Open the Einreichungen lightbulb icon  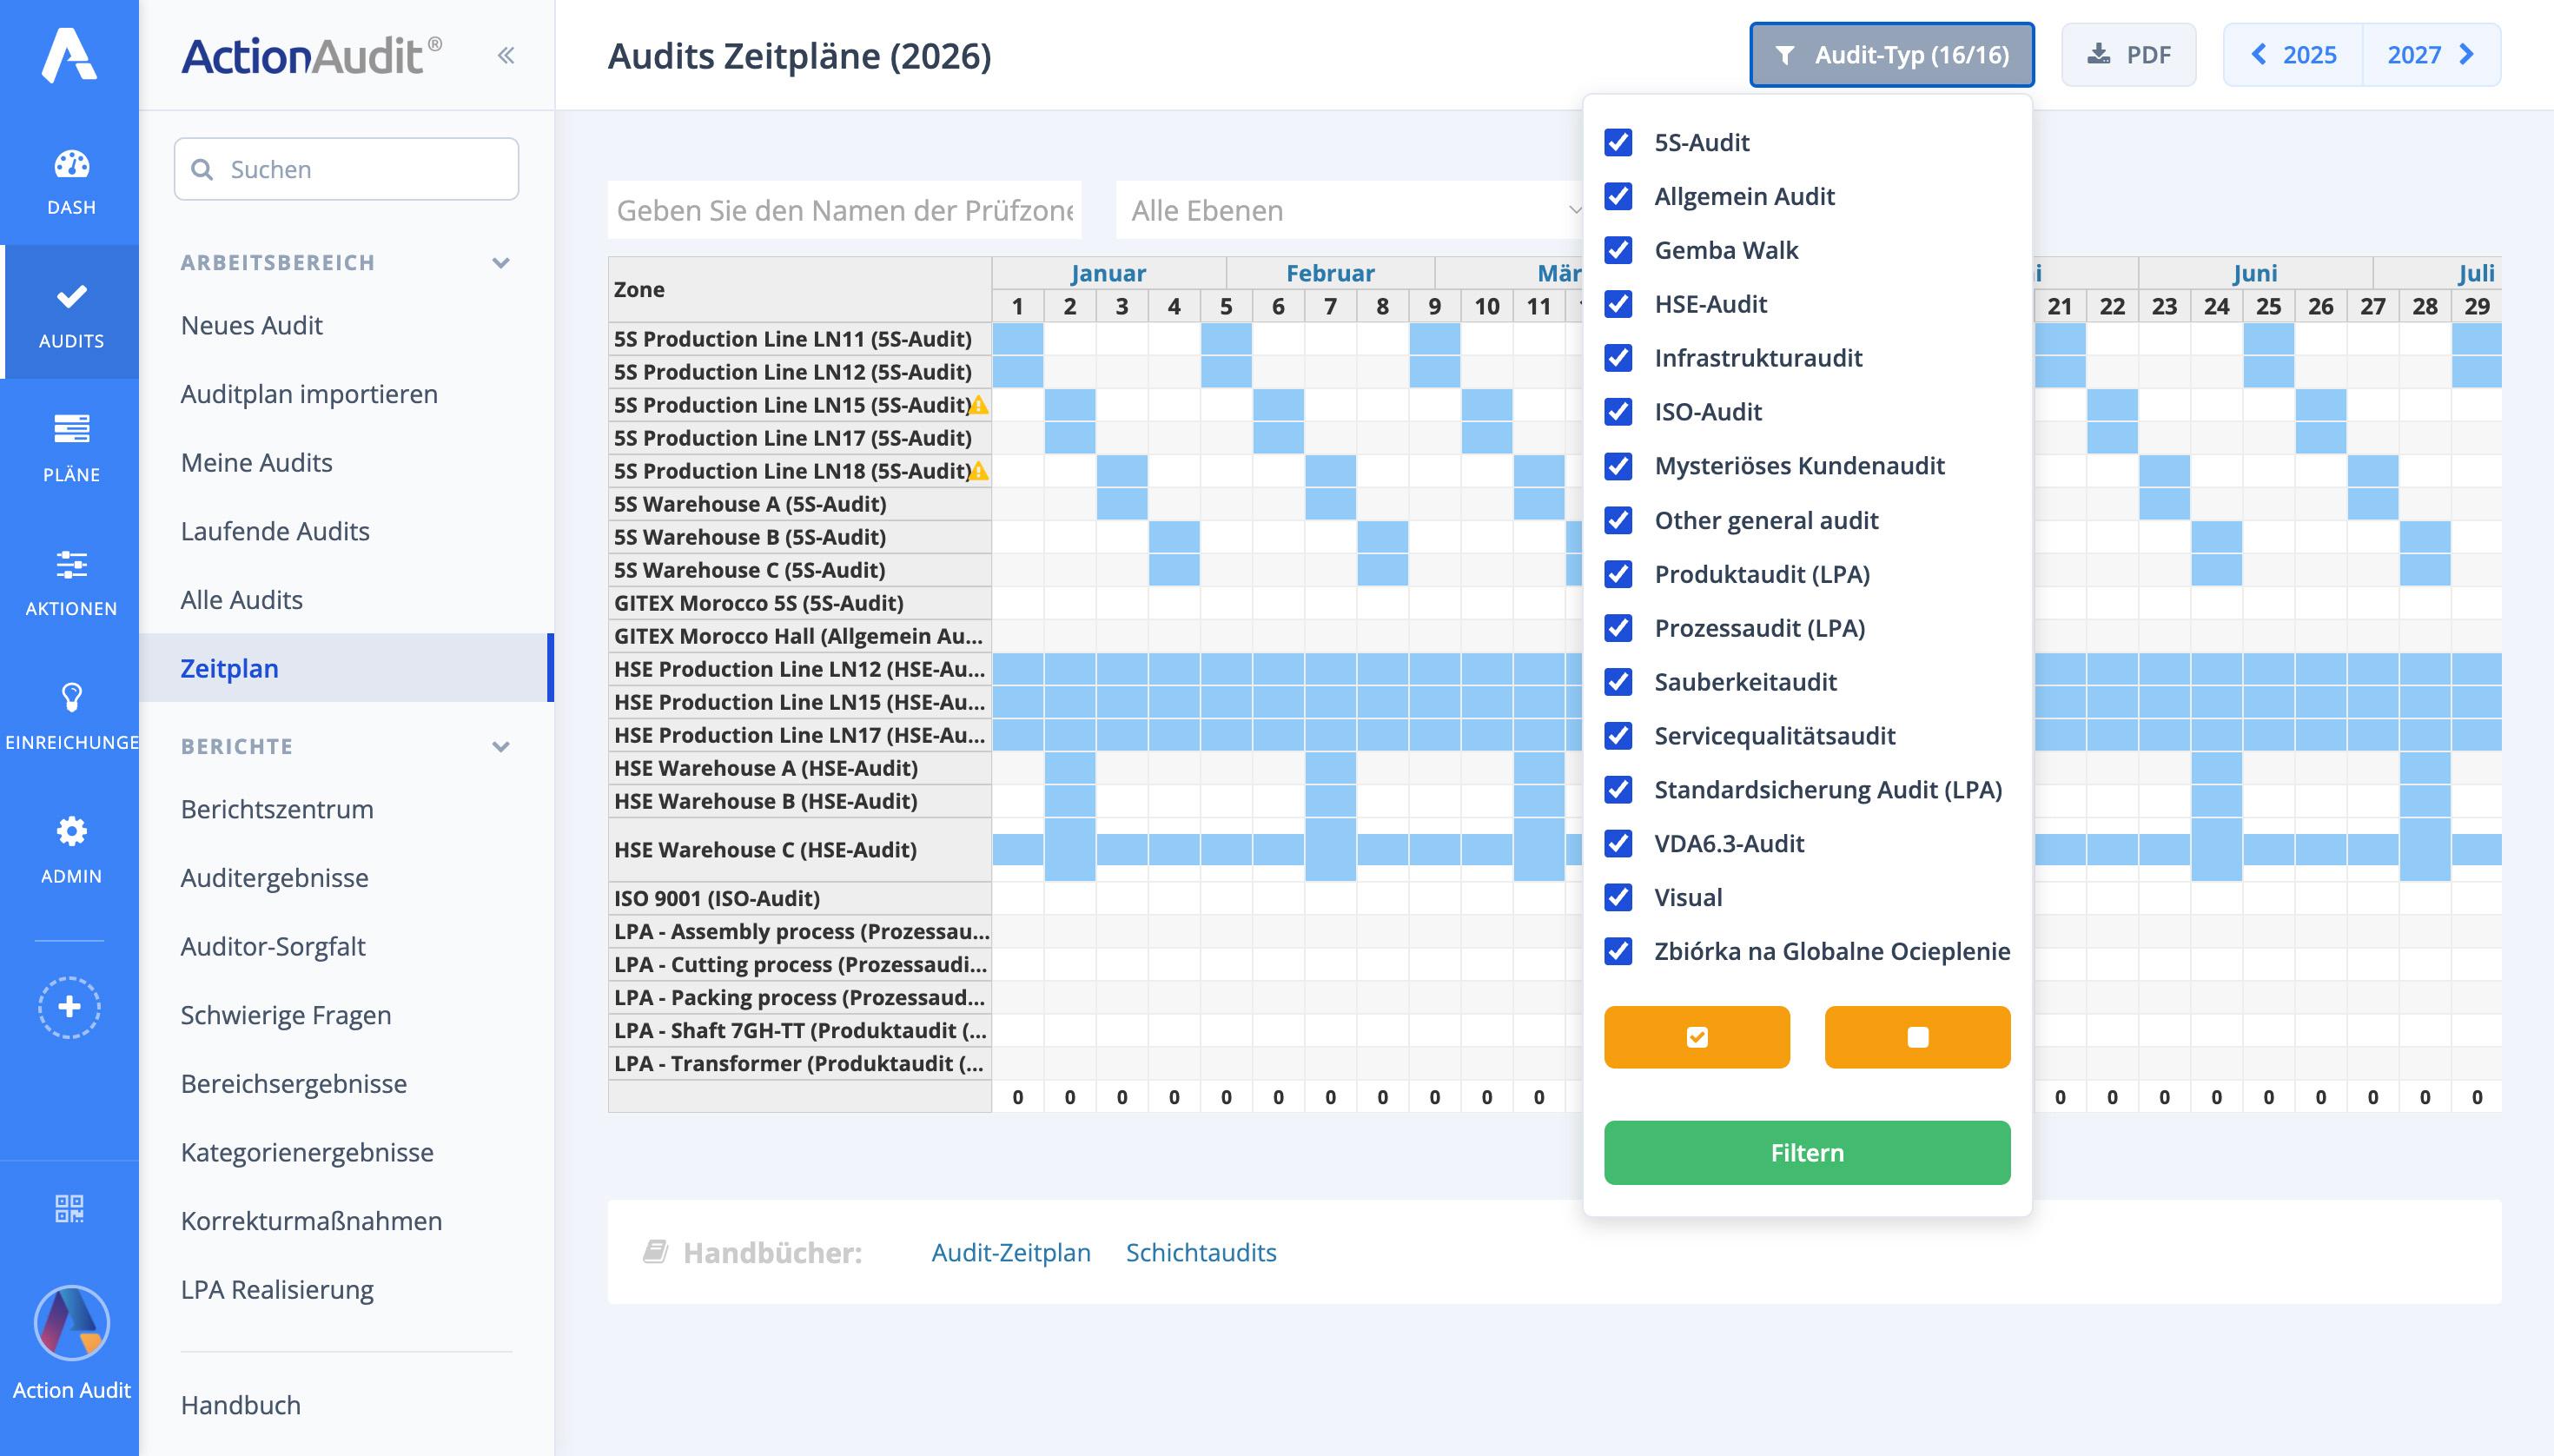pyautogui.click(x=71, y=697)
